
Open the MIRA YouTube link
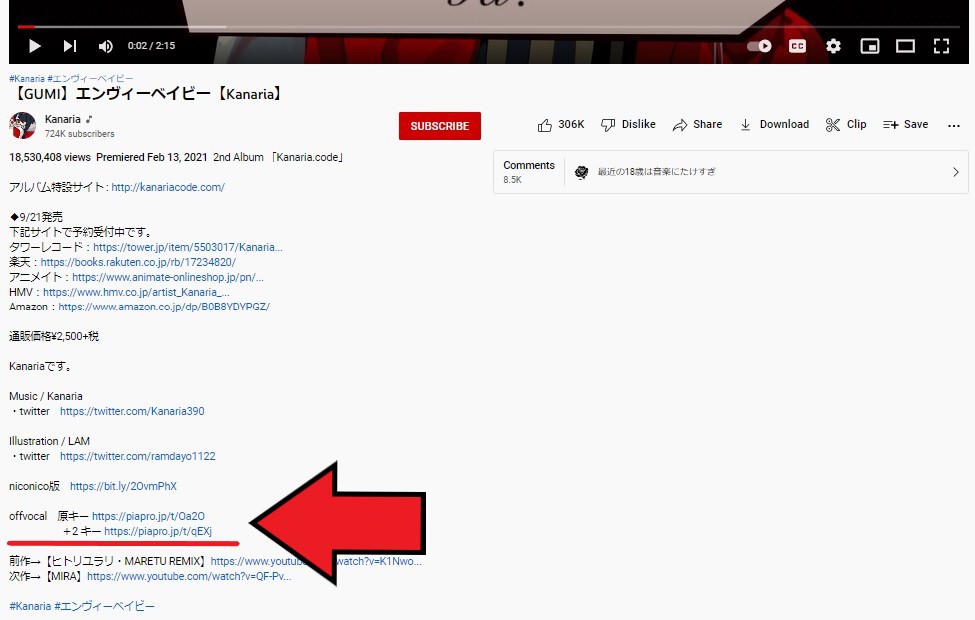[189, 576]
